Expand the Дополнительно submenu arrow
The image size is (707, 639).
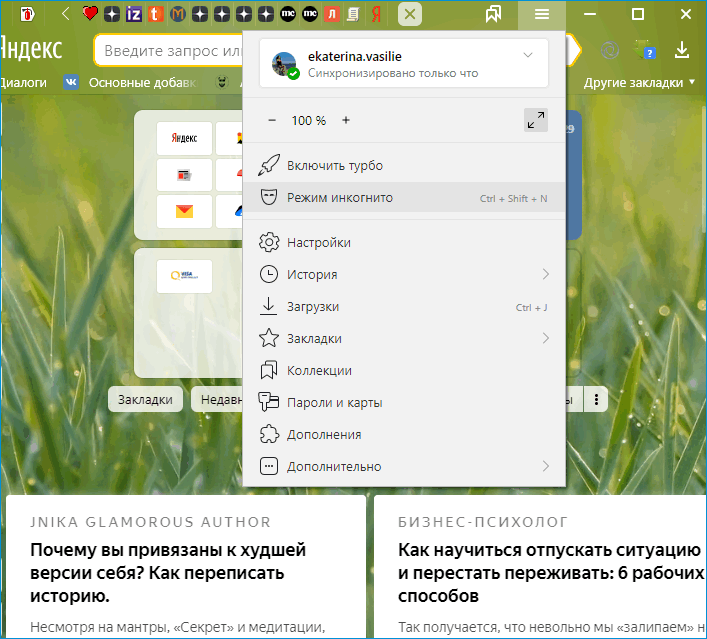tap(546, 466)
